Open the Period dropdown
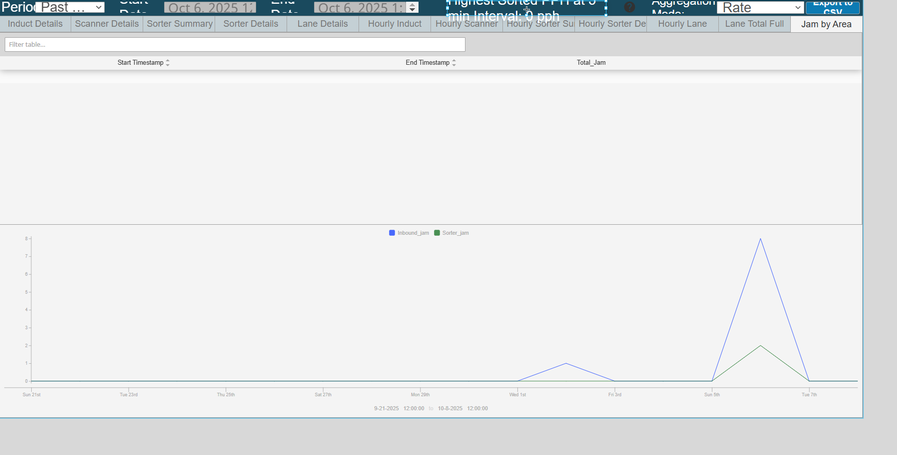897x455 pixels. (70, 8)
